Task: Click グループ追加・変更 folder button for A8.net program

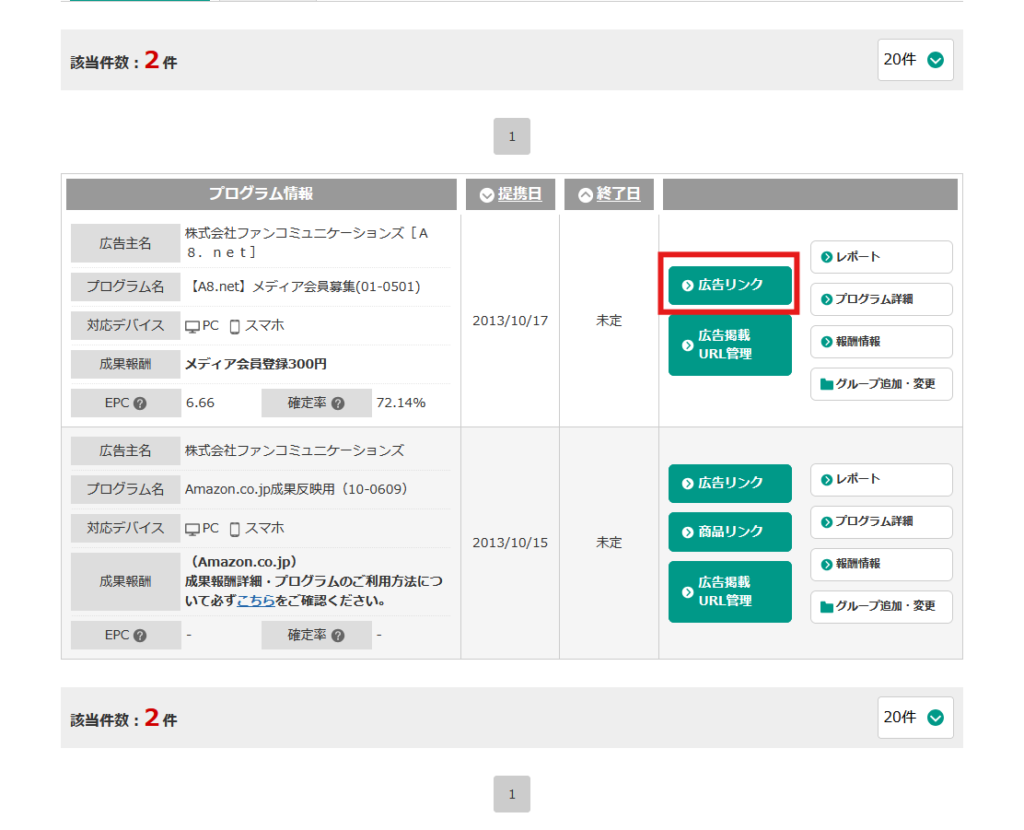Action: (x=881, y=384)
